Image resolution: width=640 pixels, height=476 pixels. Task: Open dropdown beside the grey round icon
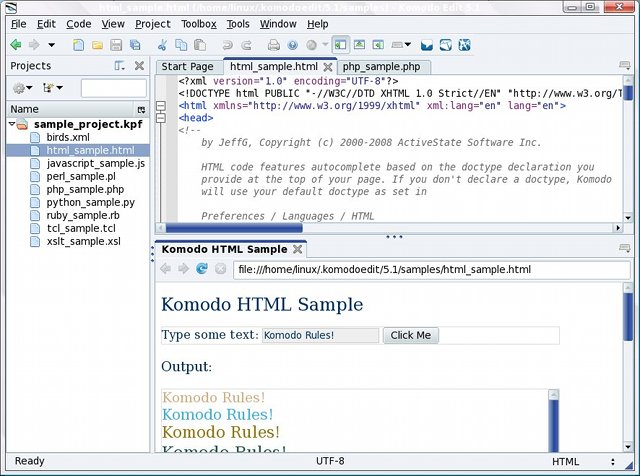325,44
